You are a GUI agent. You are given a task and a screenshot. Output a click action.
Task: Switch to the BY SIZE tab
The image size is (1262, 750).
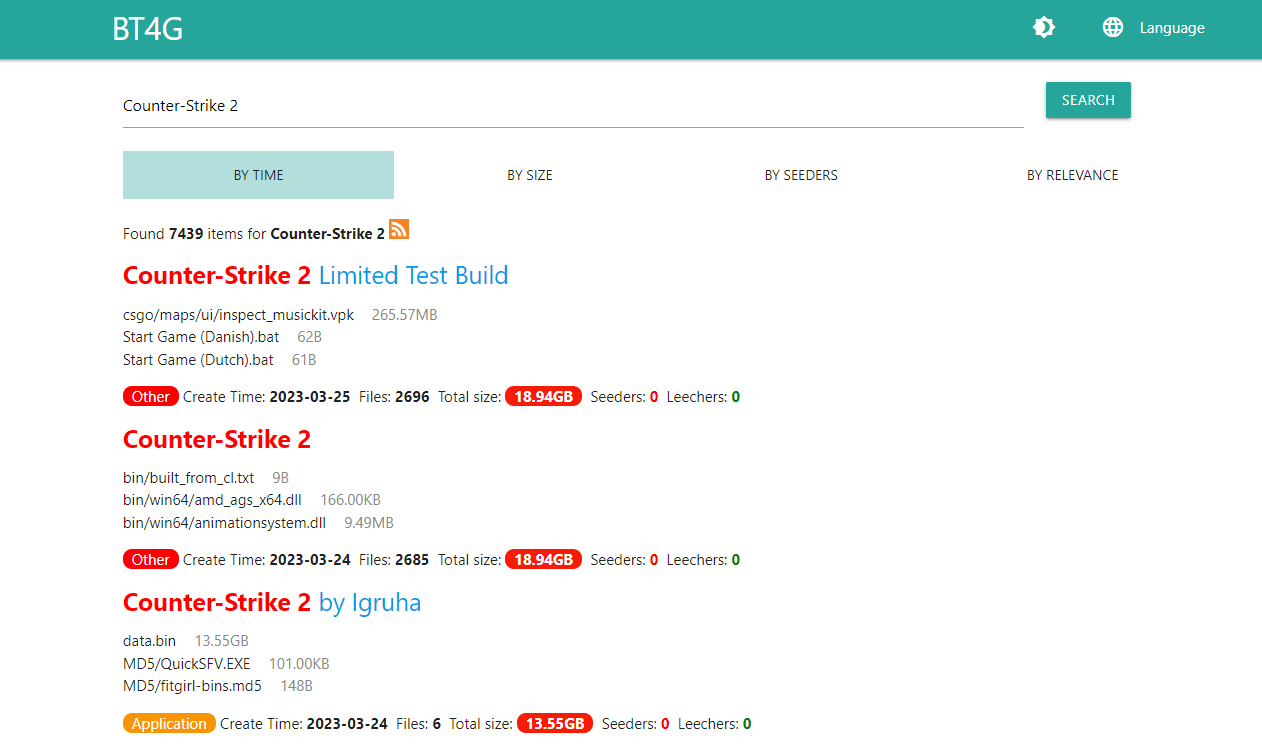click(x=530, y=175)
